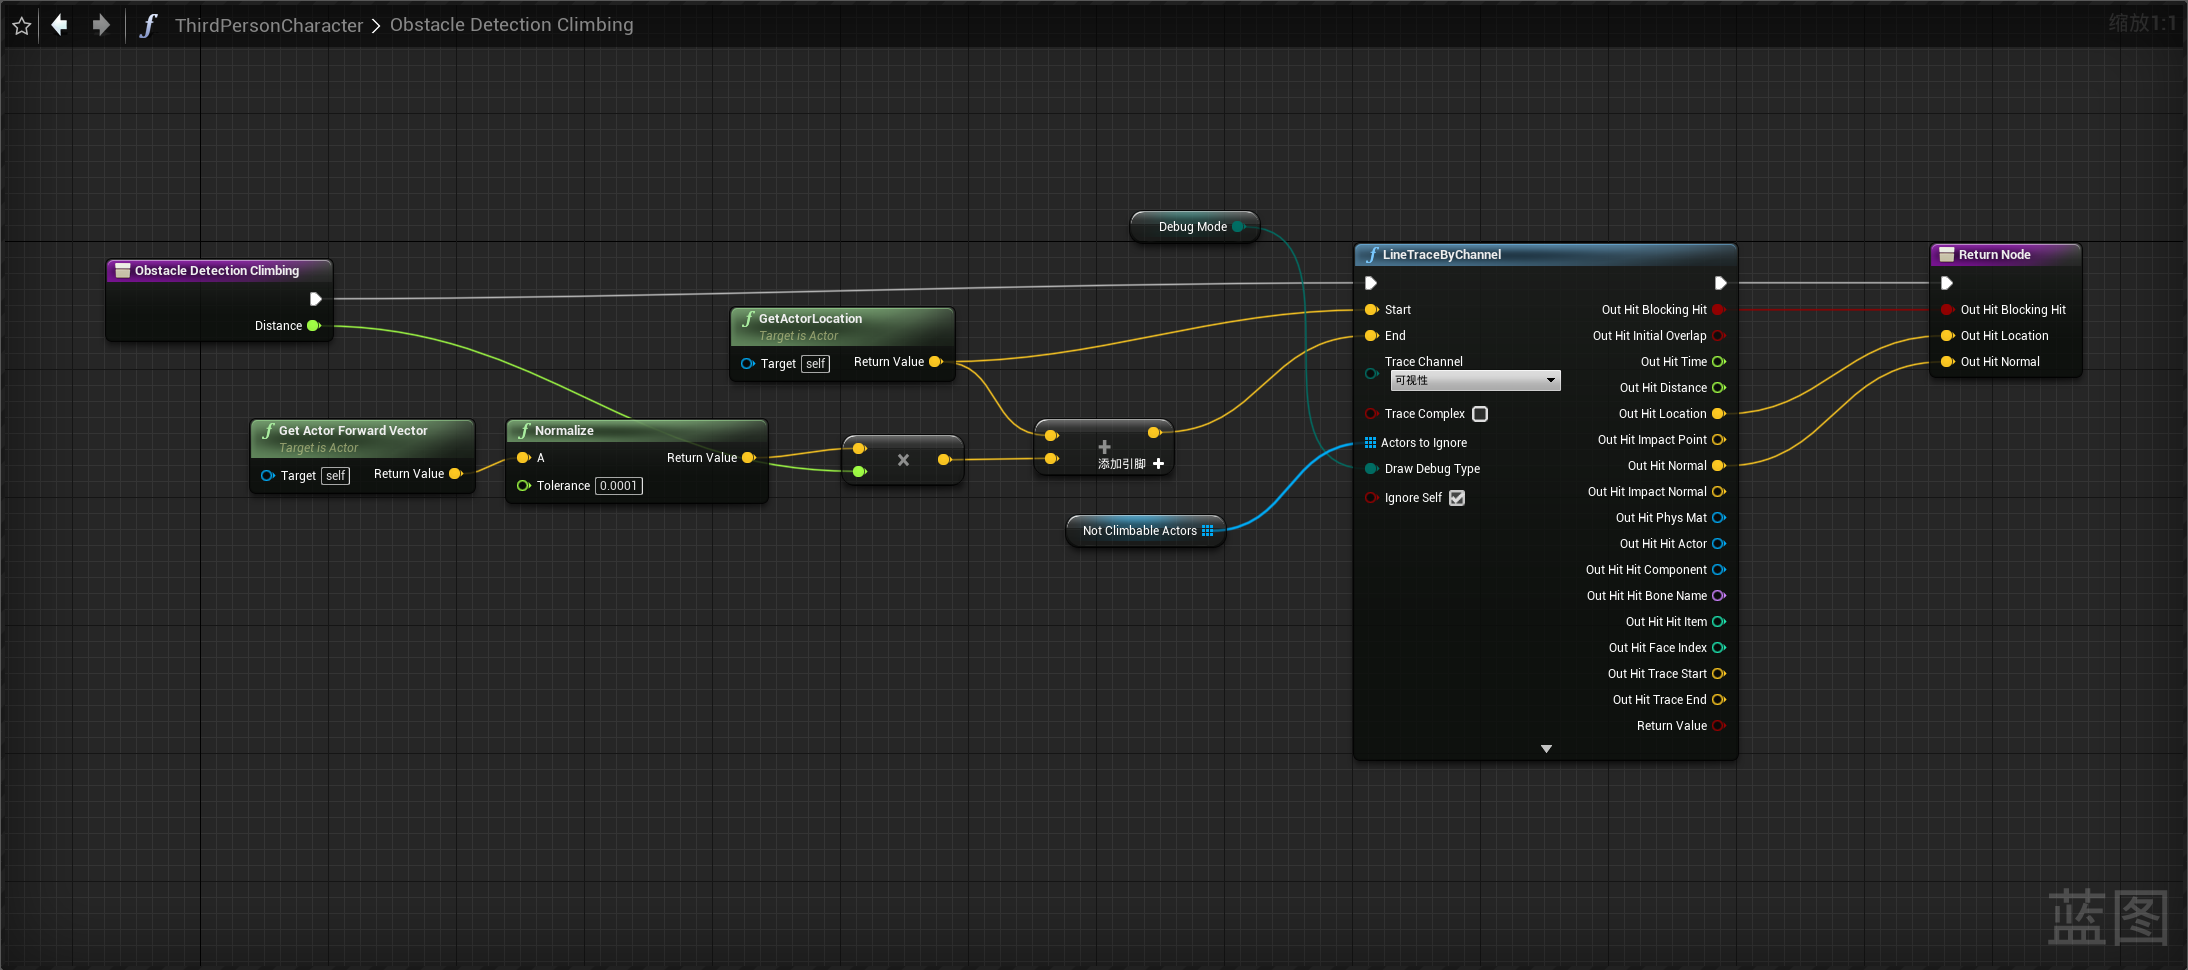Screen dimensions: 2188x970
Task: Navigate forward with the right arrow
Action: click(101, 25)
